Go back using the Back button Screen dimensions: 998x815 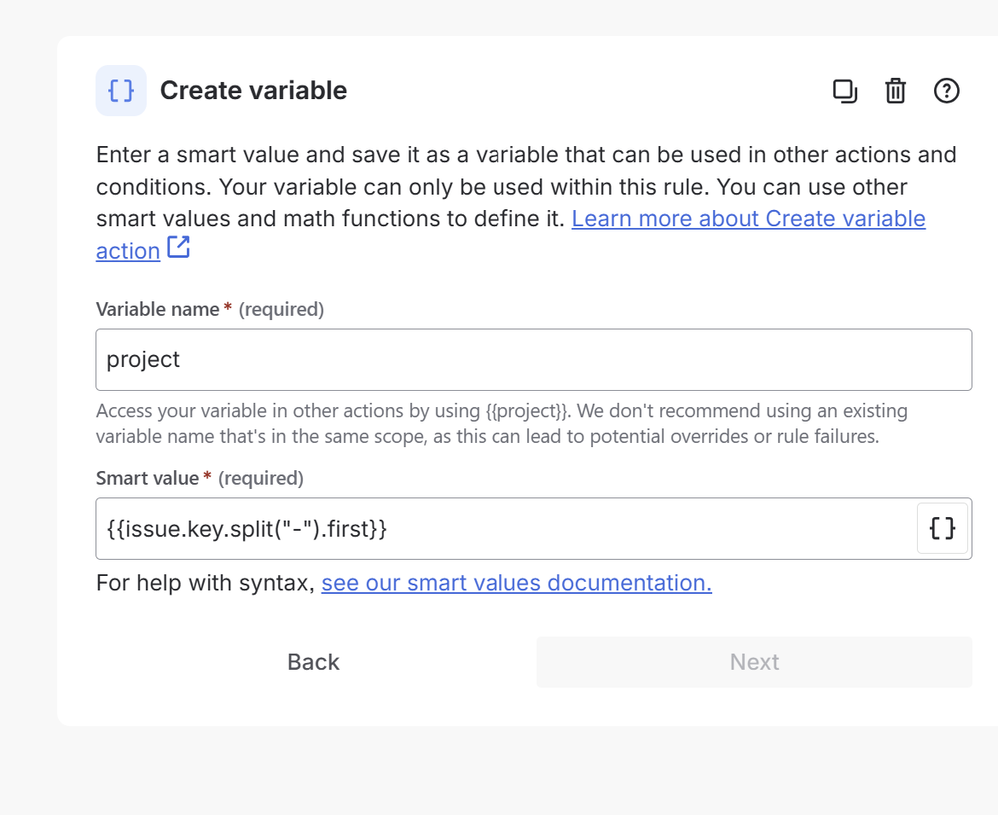(x=313, y=662)
